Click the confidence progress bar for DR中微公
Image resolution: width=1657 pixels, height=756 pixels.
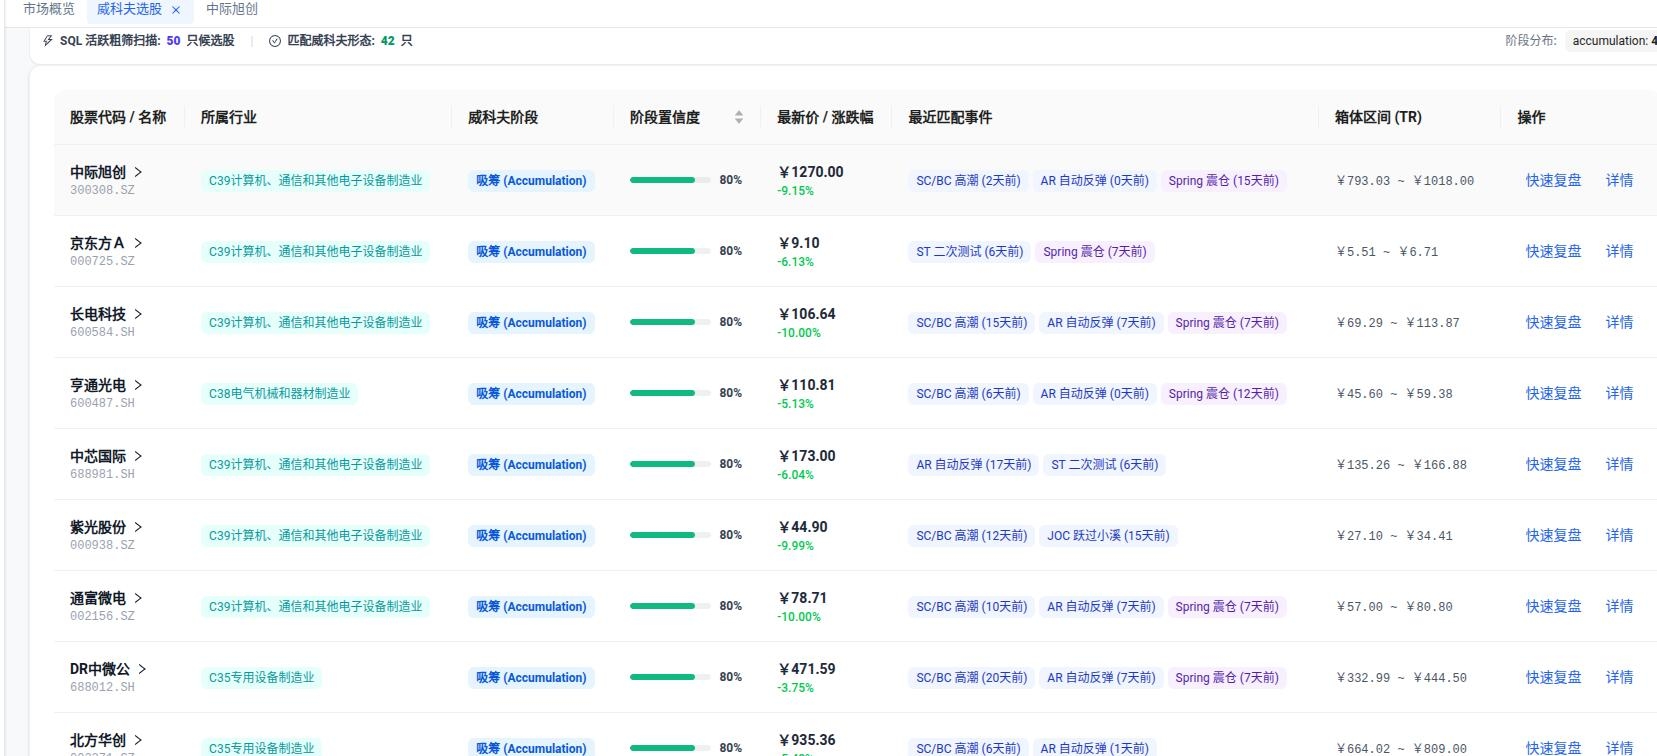pyautogui.click(x=670, y=677)
